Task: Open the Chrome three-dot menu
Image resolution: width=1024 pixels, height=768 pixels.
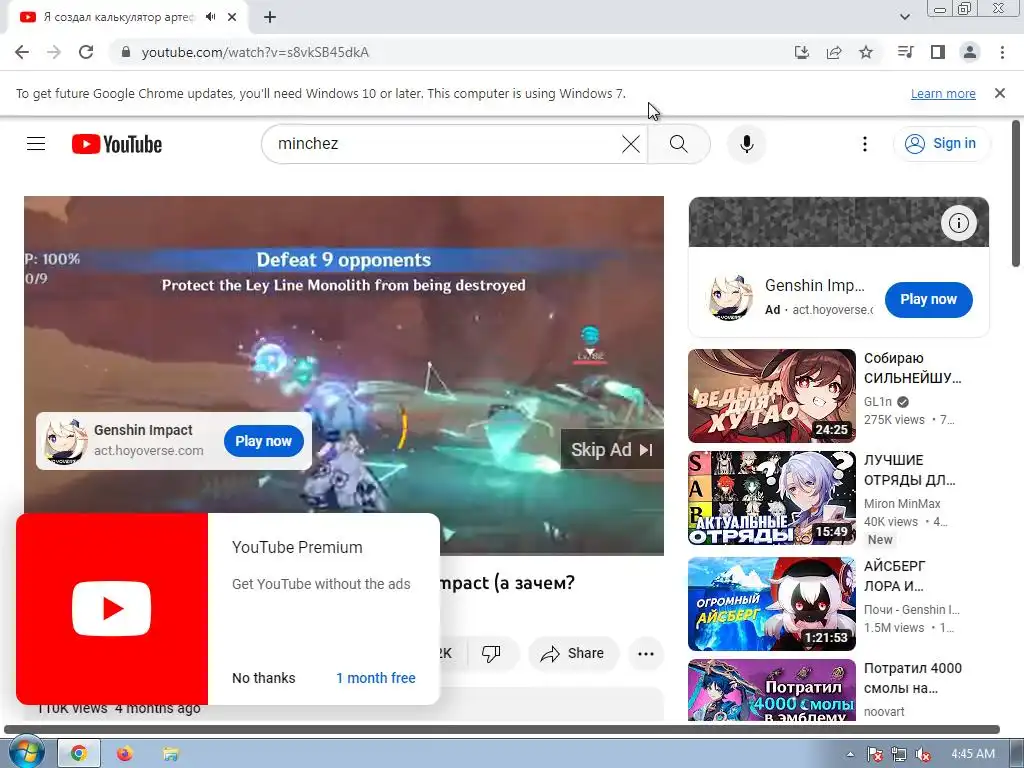Action: point(1002,52)
